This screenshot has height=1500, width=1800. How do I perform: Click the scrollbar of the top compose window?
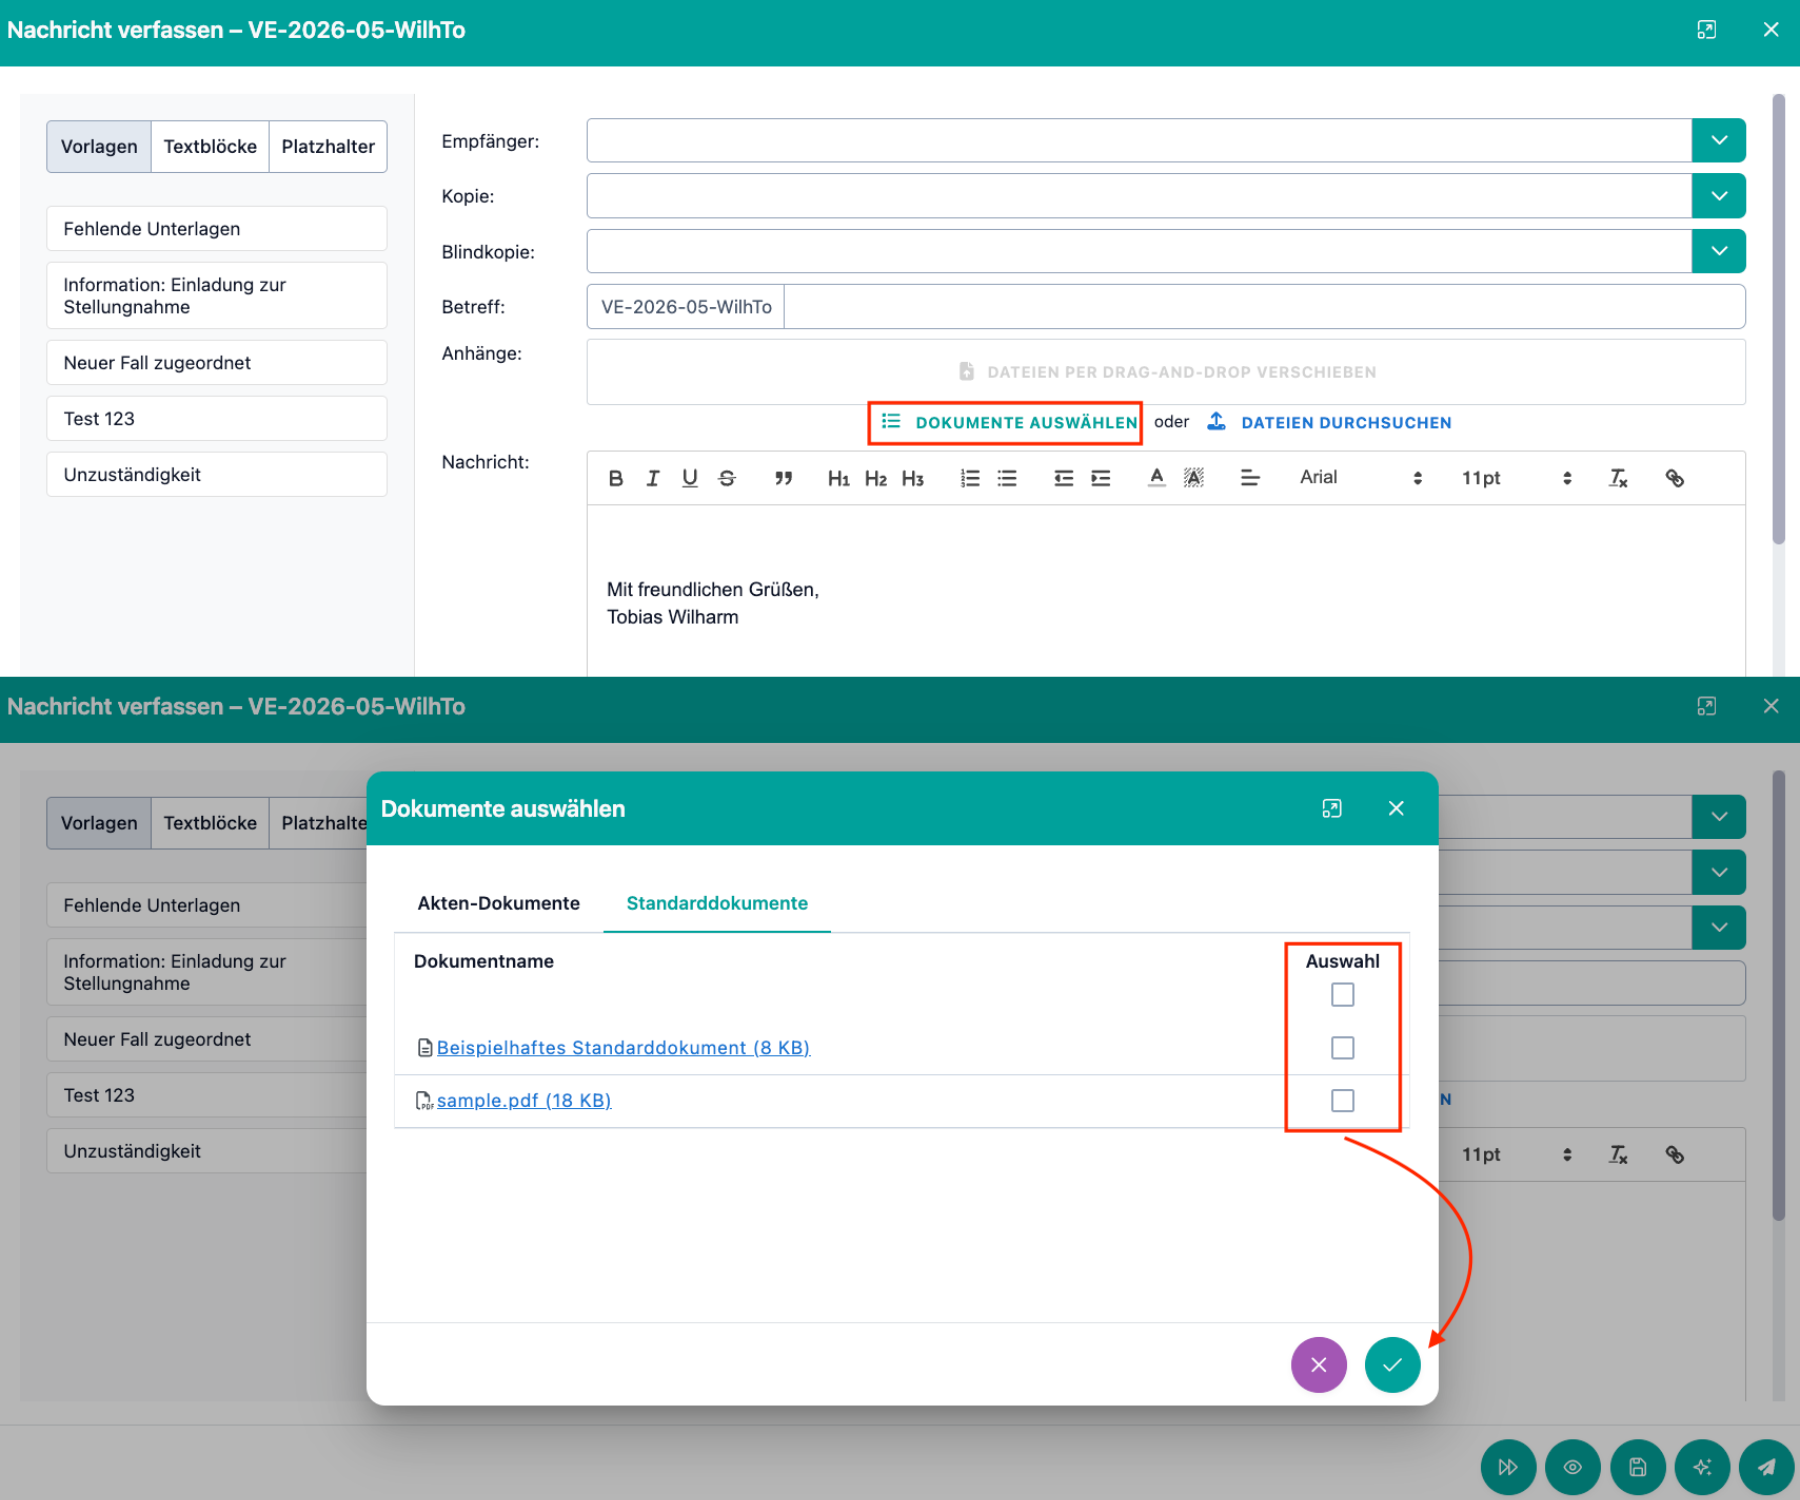pos(1778,320)
